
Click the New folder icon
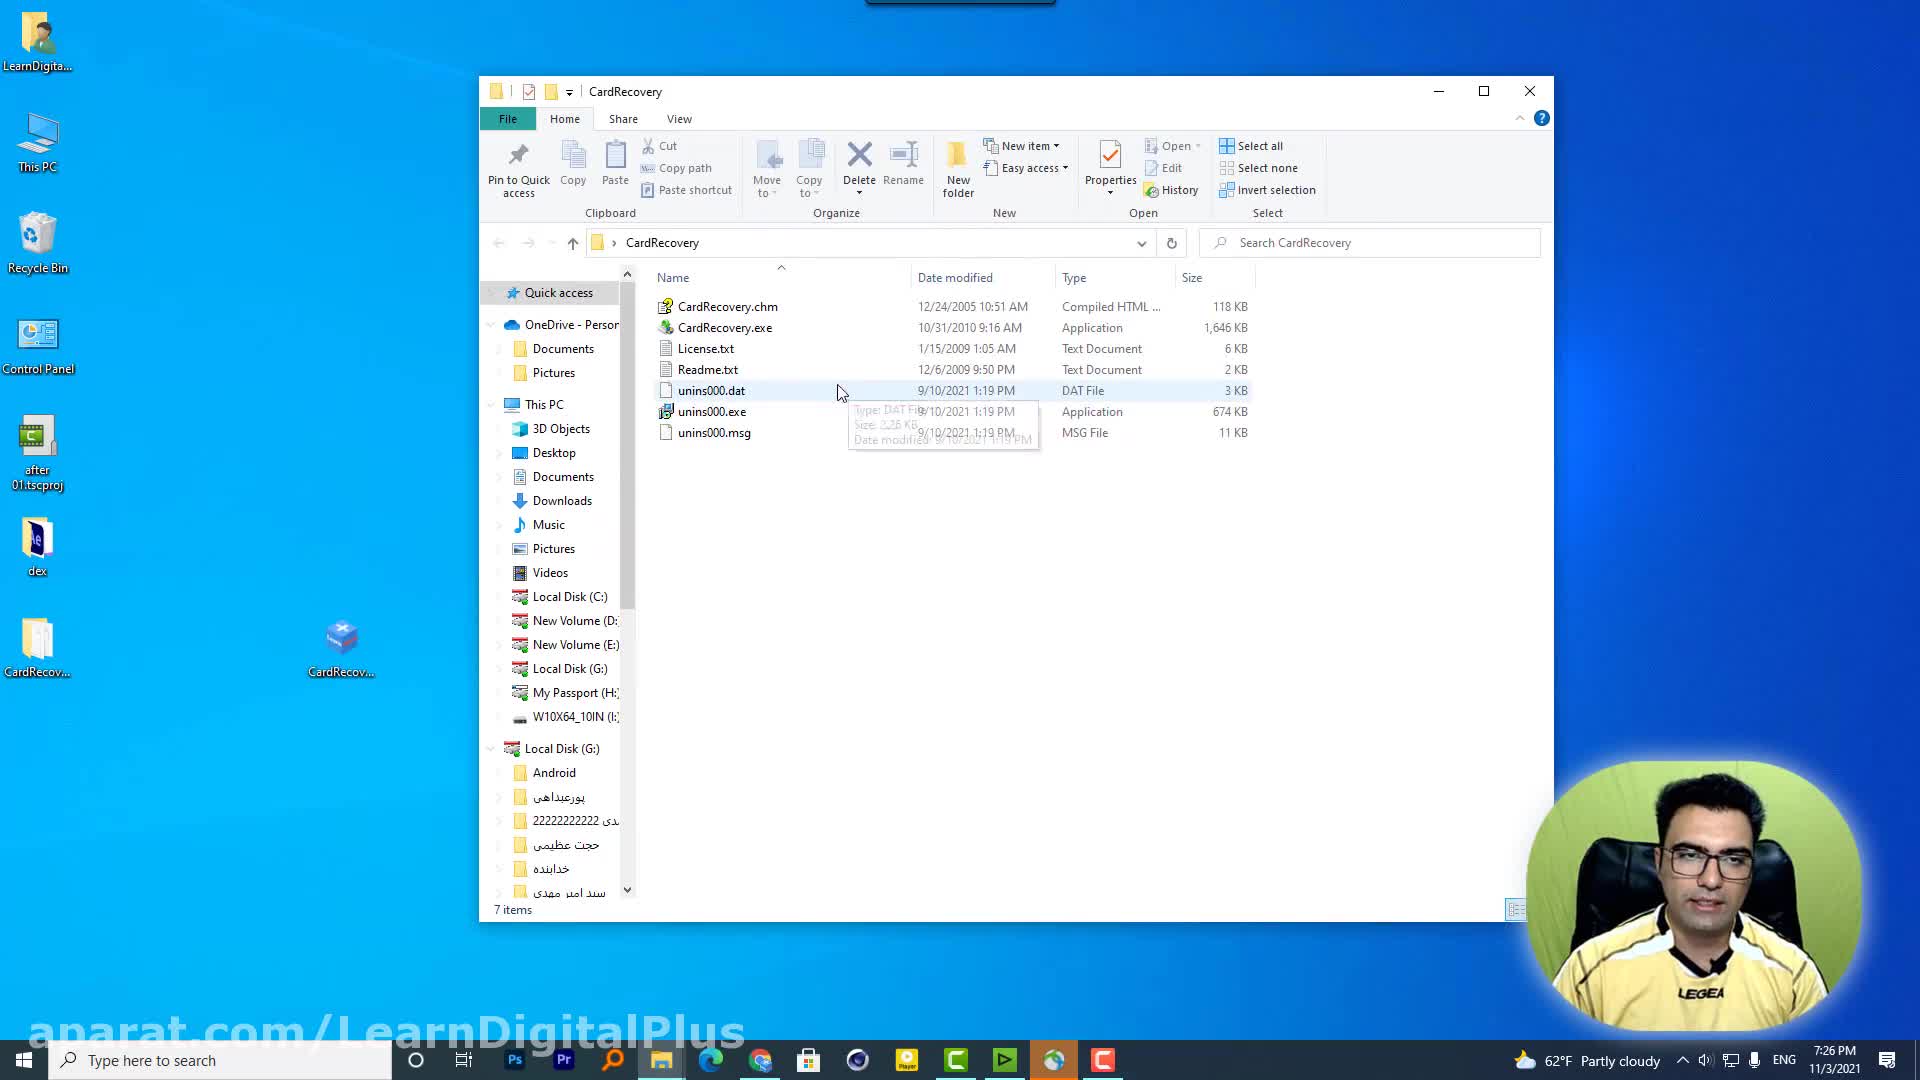pyautogui.click(x=957, y=156)
